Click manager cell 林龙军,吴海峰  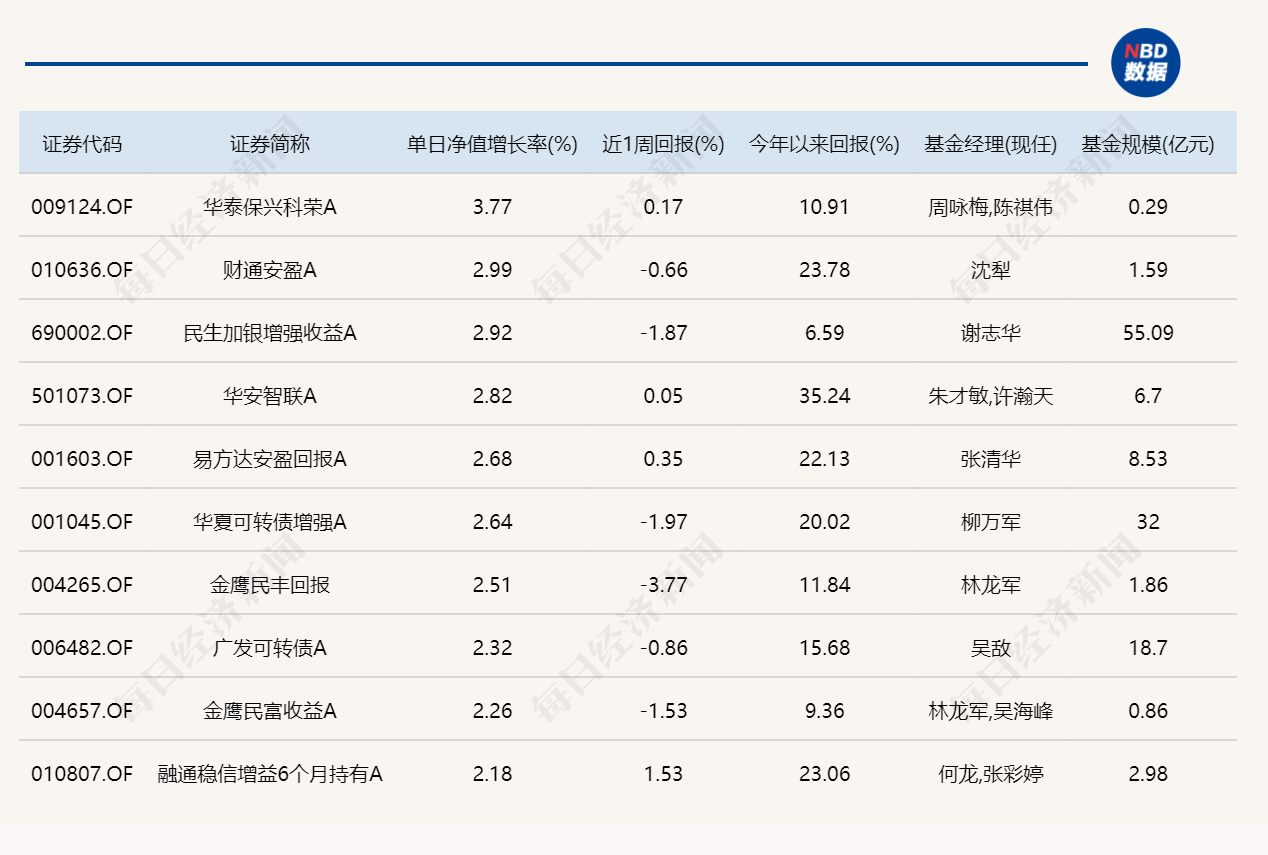coord(990,711)
